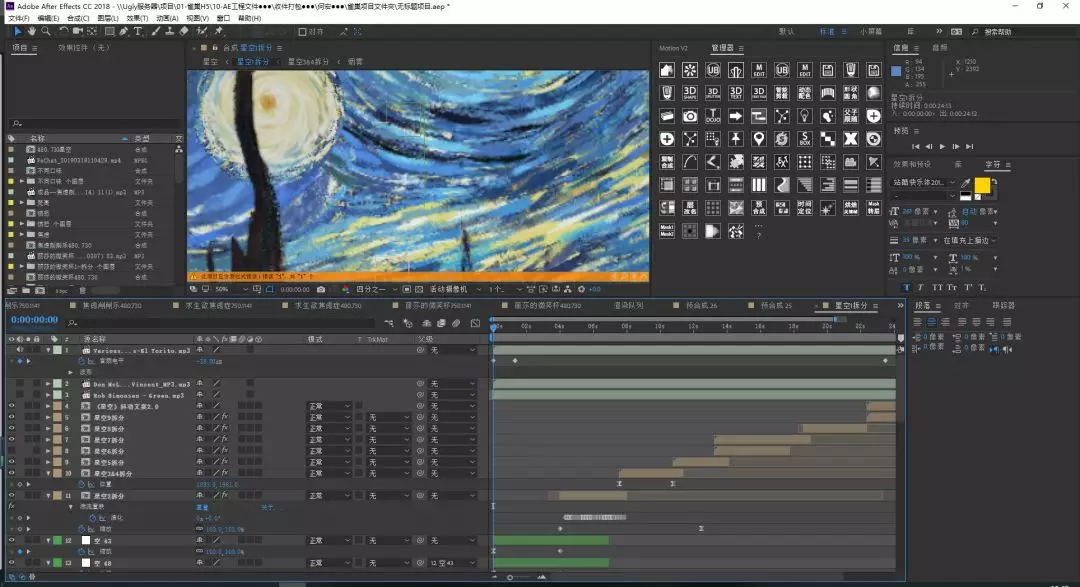
Task: Click the 3D TEXT script icon
Action: [x=736, y=93]
